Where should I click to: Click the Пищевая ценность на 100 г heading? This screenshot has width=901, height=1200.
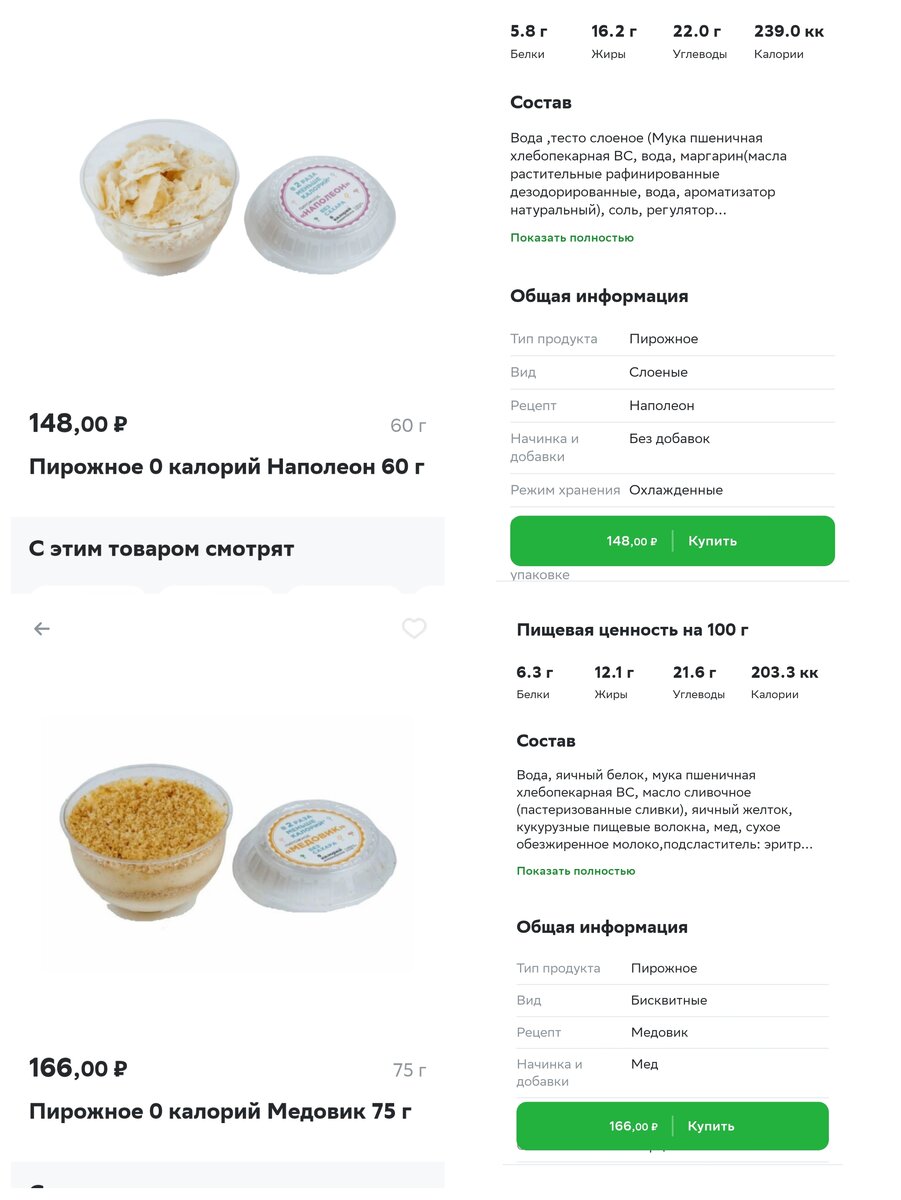point(633,630)
